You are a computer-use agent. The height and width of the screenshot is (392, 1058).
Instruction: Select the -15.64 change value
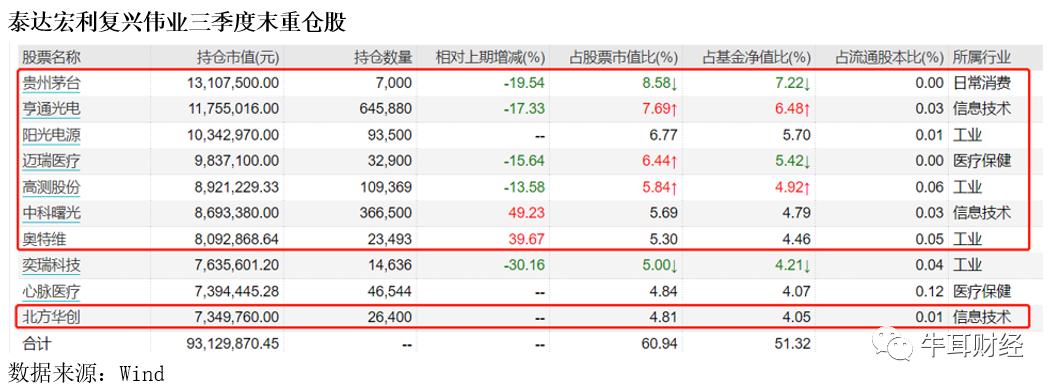pos(524,161)
